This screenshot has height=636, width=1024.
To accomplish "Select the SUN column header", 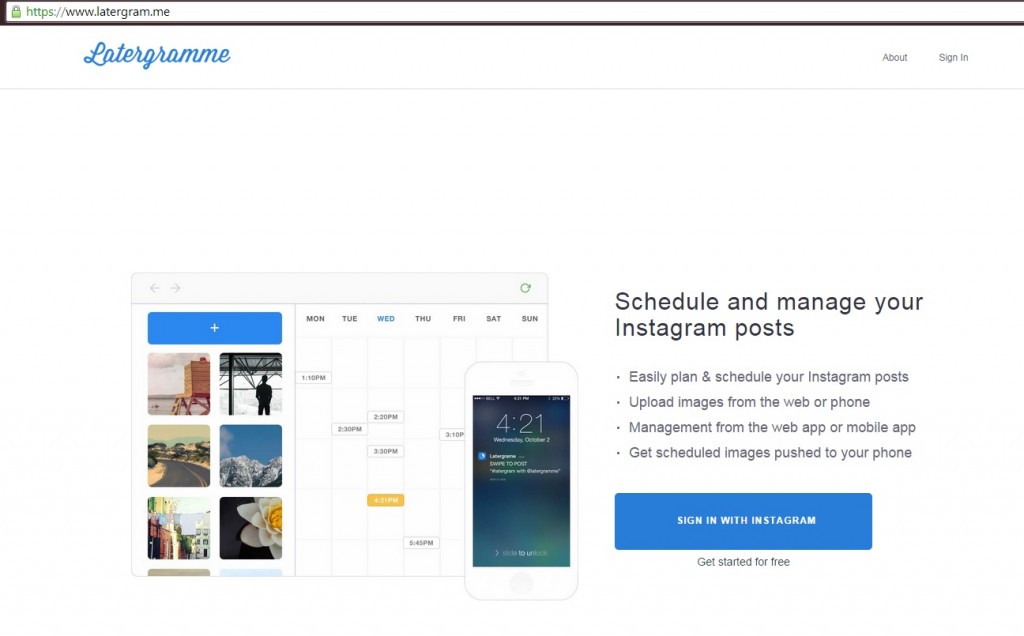I will [530, 319].
